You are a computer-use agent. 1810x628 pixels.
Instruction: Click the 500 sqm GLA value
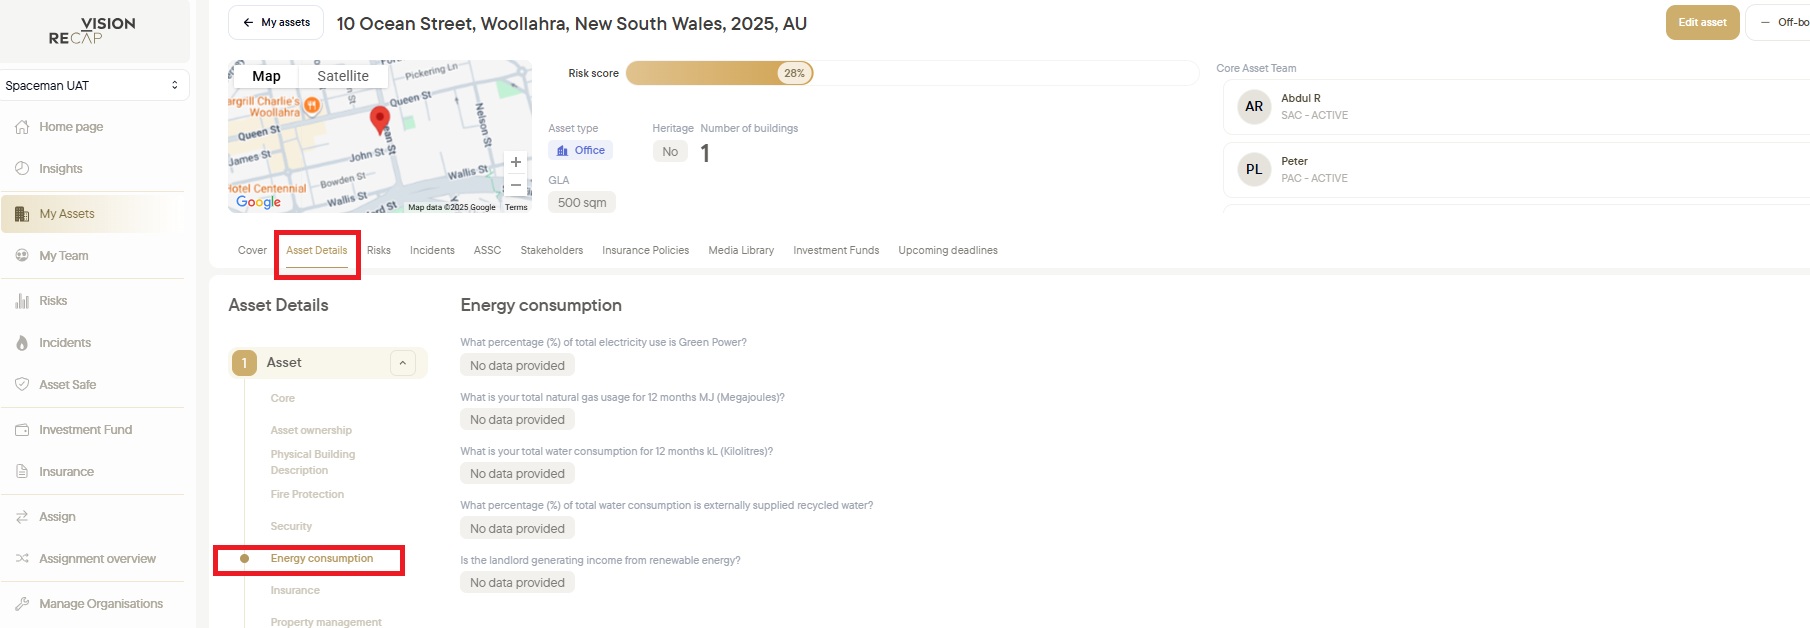pos(582,202)
